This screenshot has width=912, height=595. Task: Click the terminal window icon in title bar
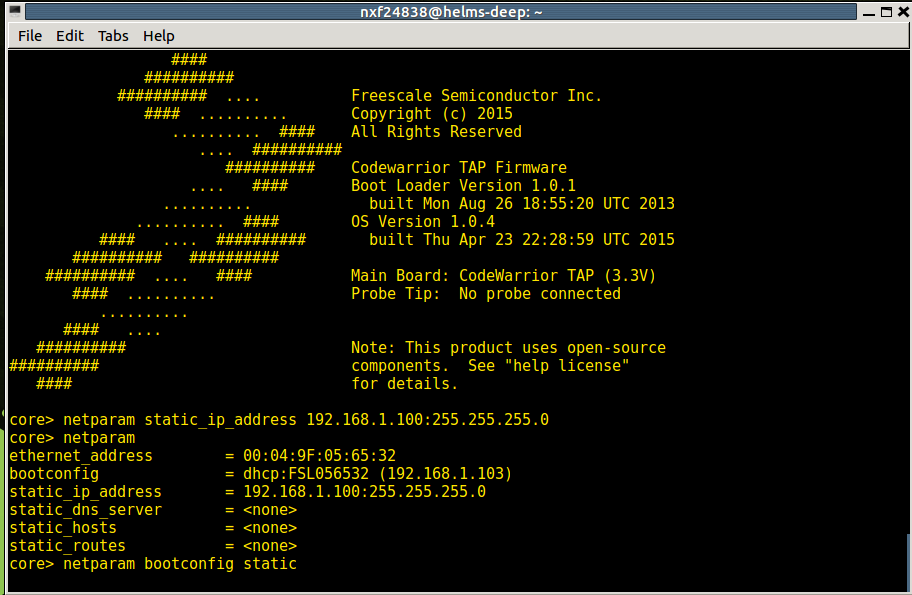pos(15,11)
